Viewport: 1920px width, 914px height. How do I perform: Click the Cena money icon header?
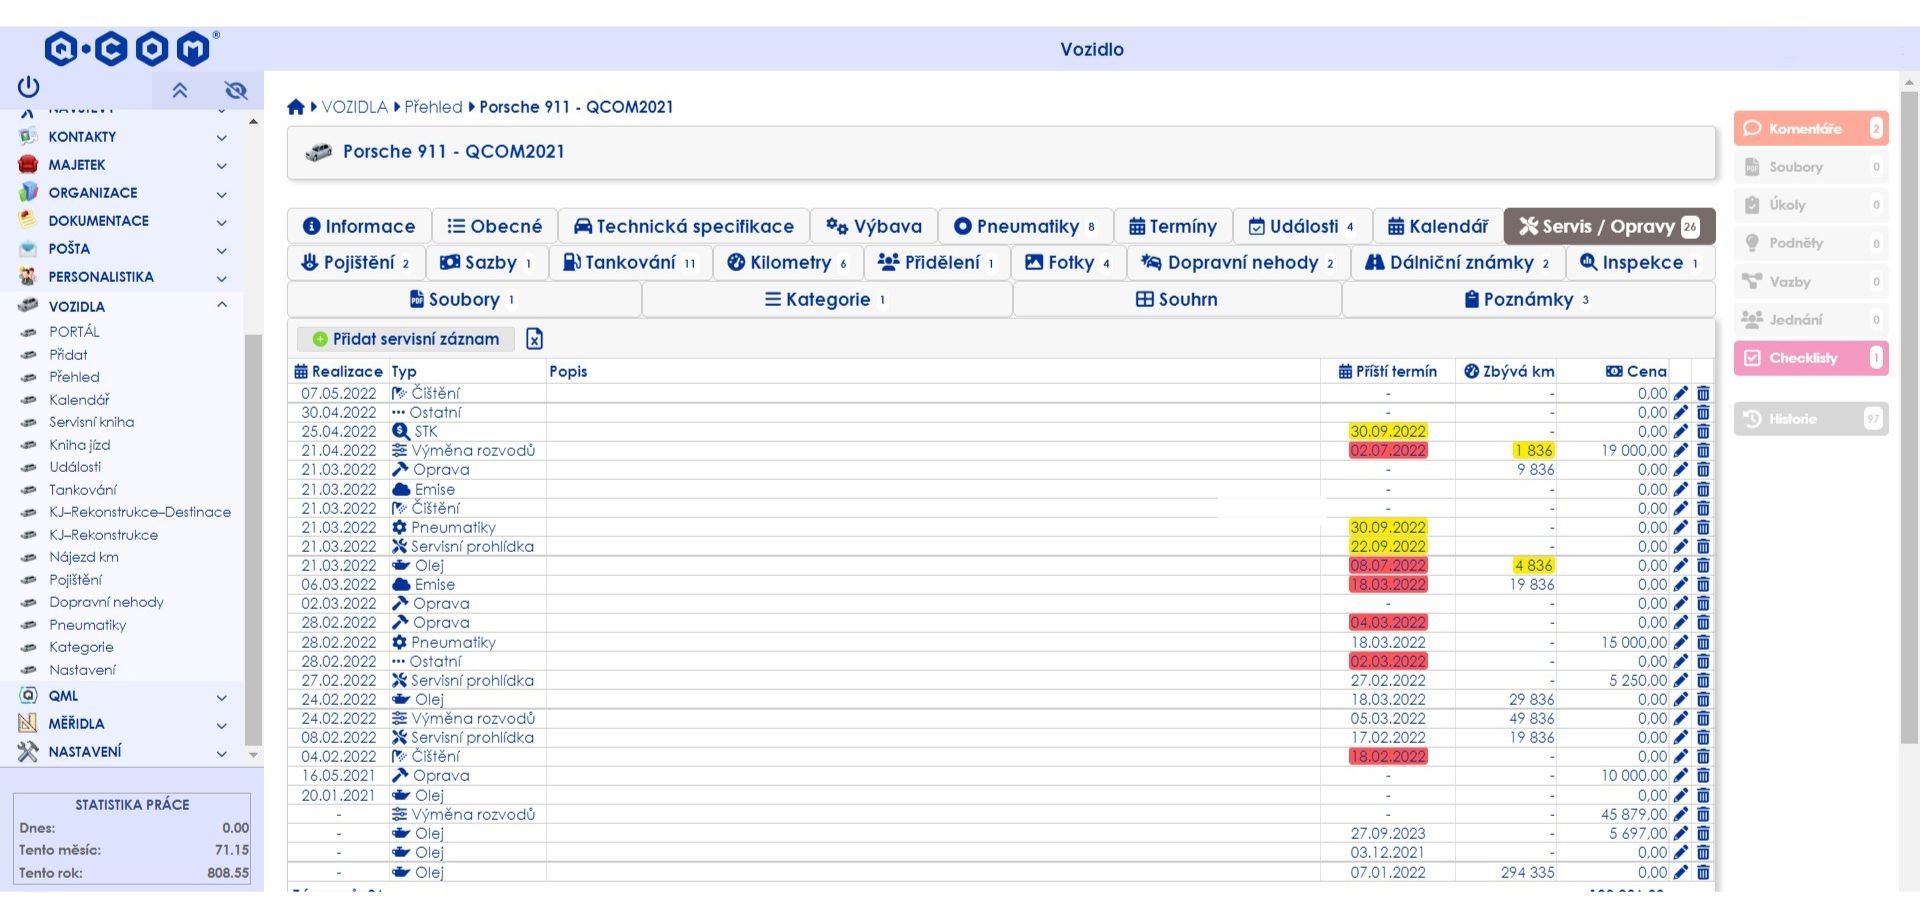click(x=1614, y=371)
